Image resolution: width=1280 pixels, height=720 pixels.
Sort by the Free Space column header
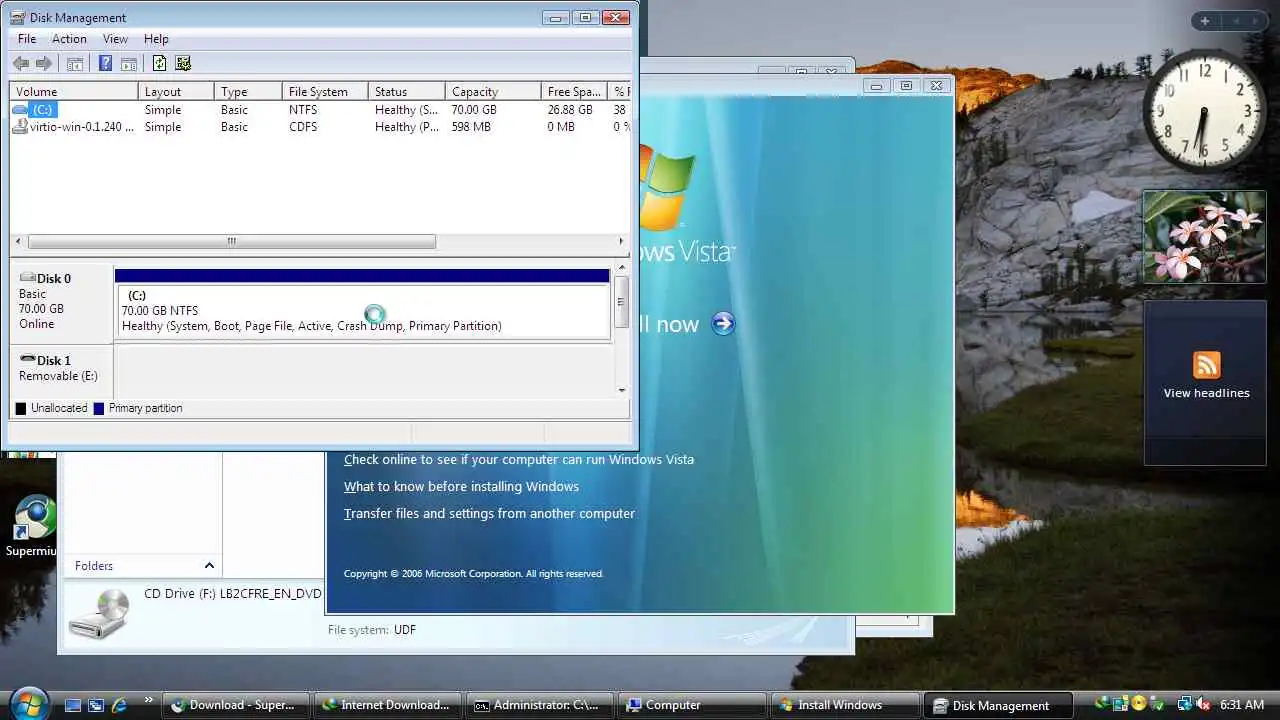point(574,91)
